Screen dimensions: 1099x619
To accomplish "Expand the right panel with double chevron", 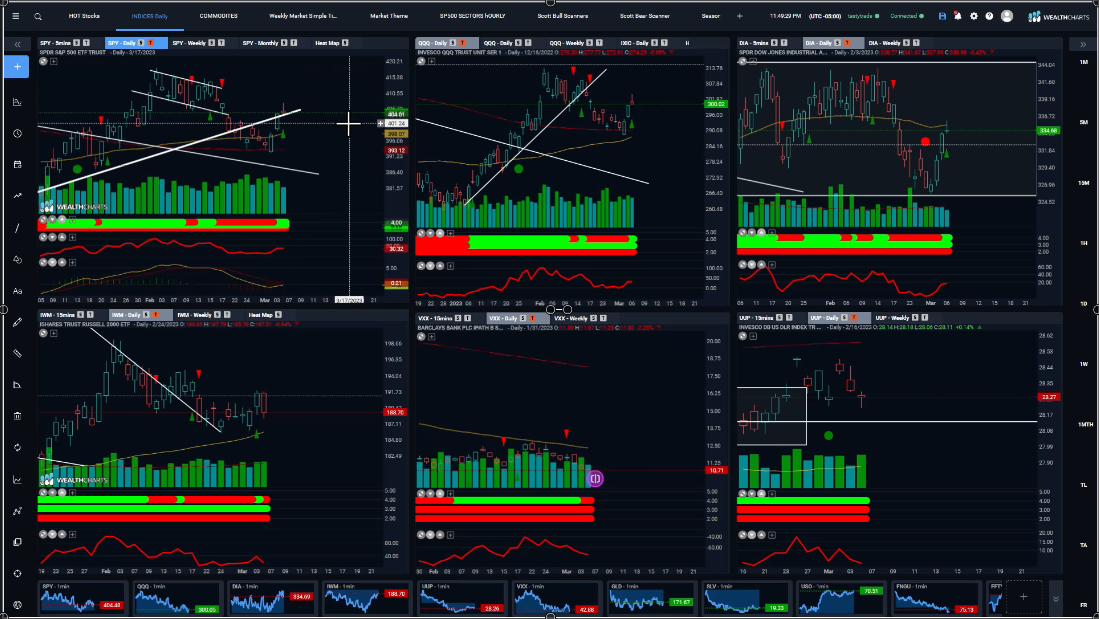I will (x=1083, y=44).
